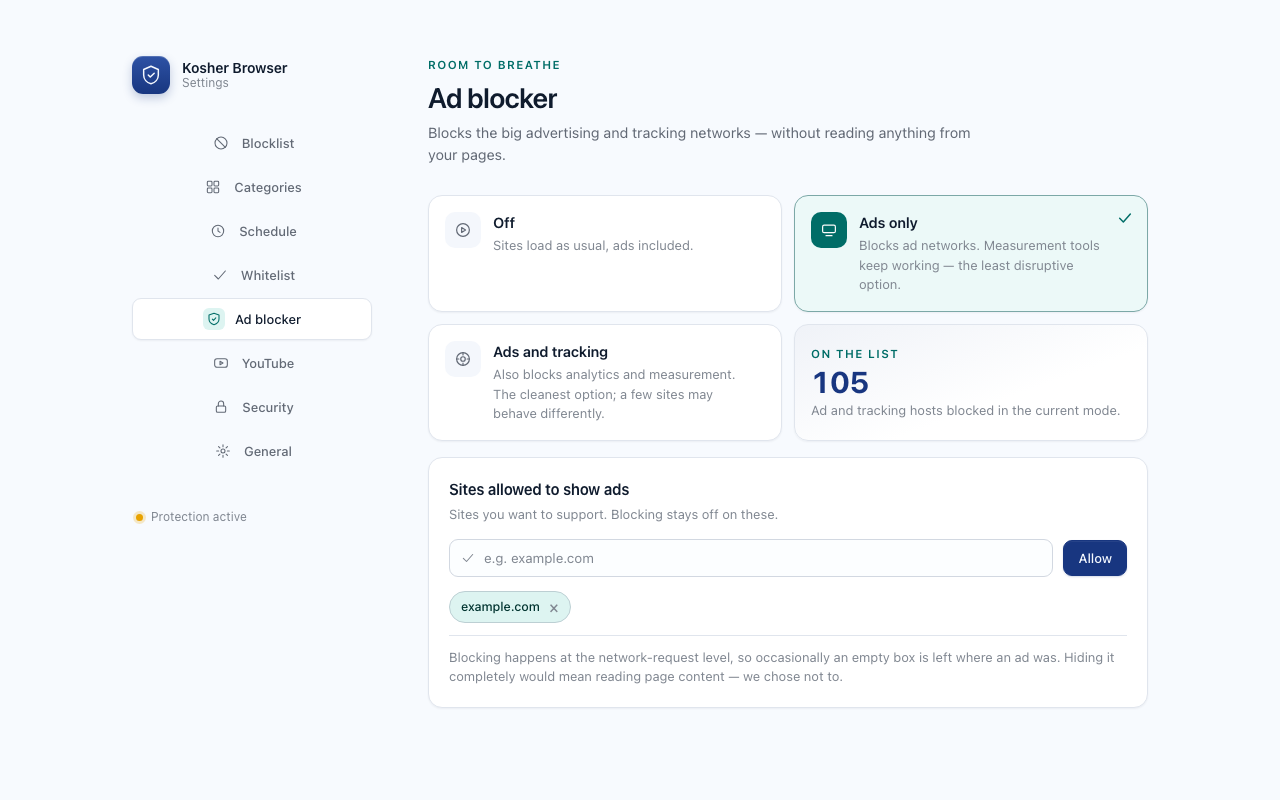Click the Whitelist checkmark icon
Viewport: 1280px width, 800px height.
coord(220,275)
